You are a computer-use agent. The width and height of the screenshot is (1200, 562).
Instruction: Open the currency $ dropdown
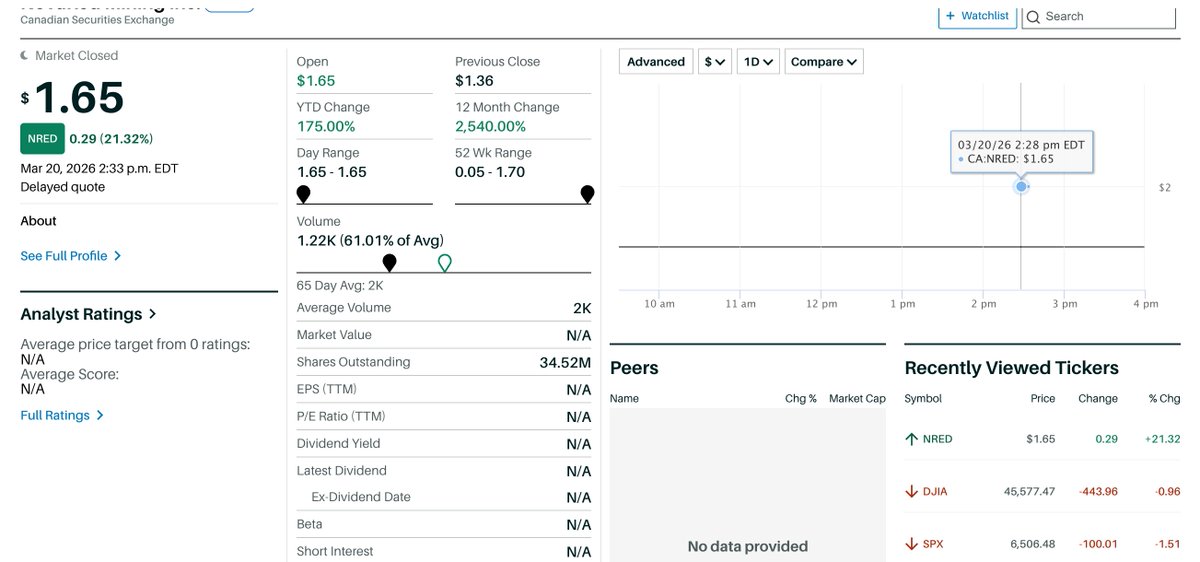coord(715,62)
